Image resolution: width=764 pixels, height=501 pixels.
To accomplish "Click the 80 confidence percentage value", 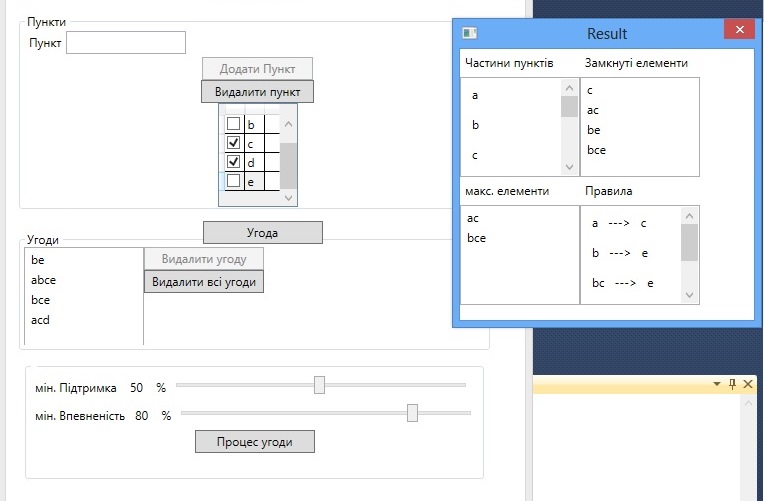I will [x=142, y=416].
